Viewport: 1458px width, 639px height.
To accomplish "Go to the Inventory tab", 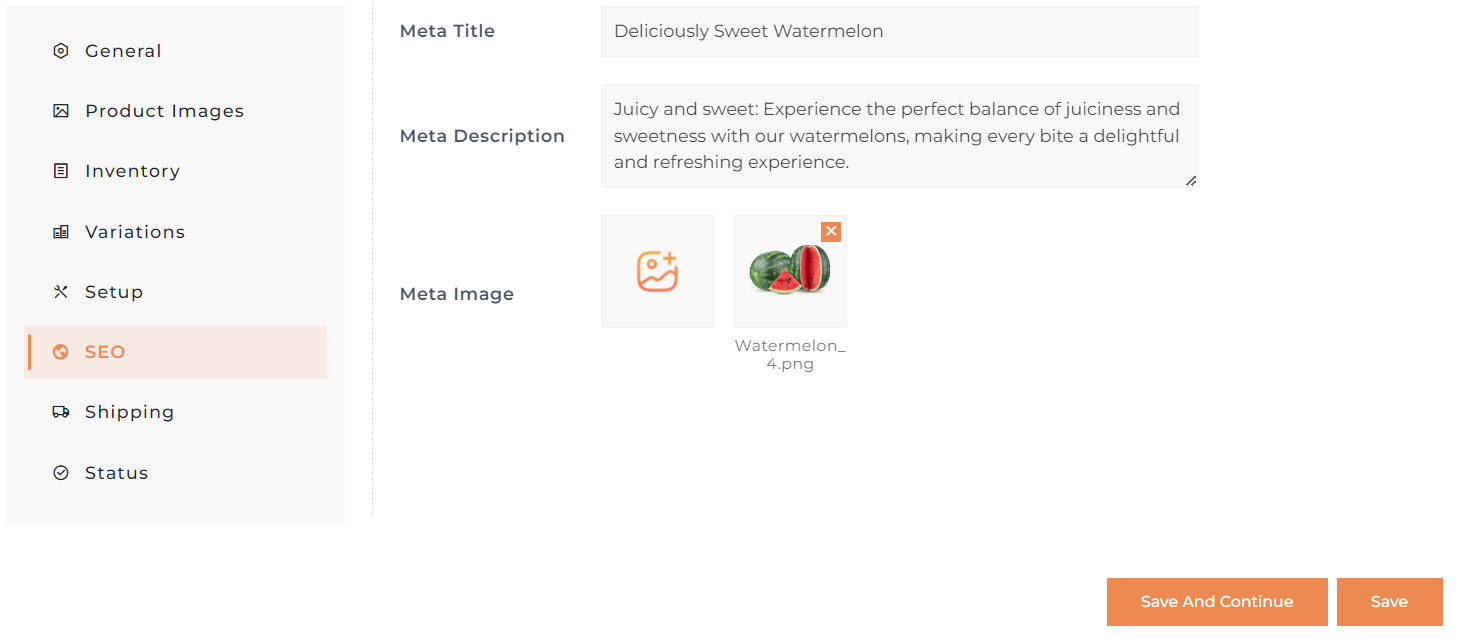I will coord(132,171).
